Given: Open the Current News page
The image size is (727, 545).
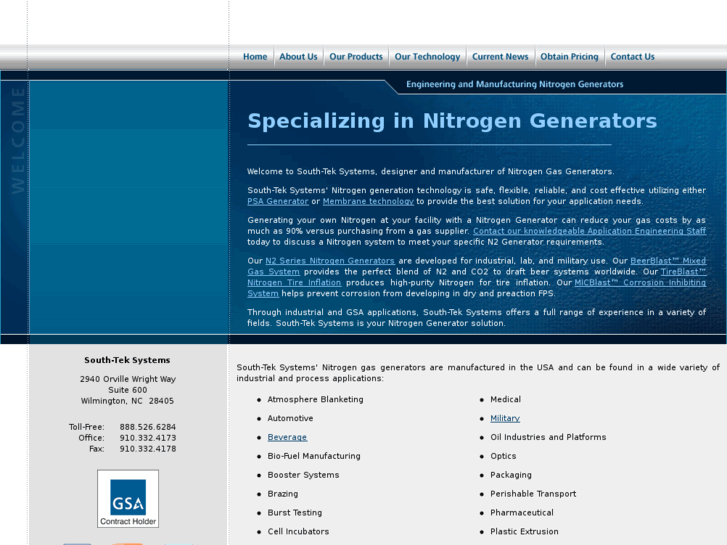Looking at the screenshot, I should 500,57.
